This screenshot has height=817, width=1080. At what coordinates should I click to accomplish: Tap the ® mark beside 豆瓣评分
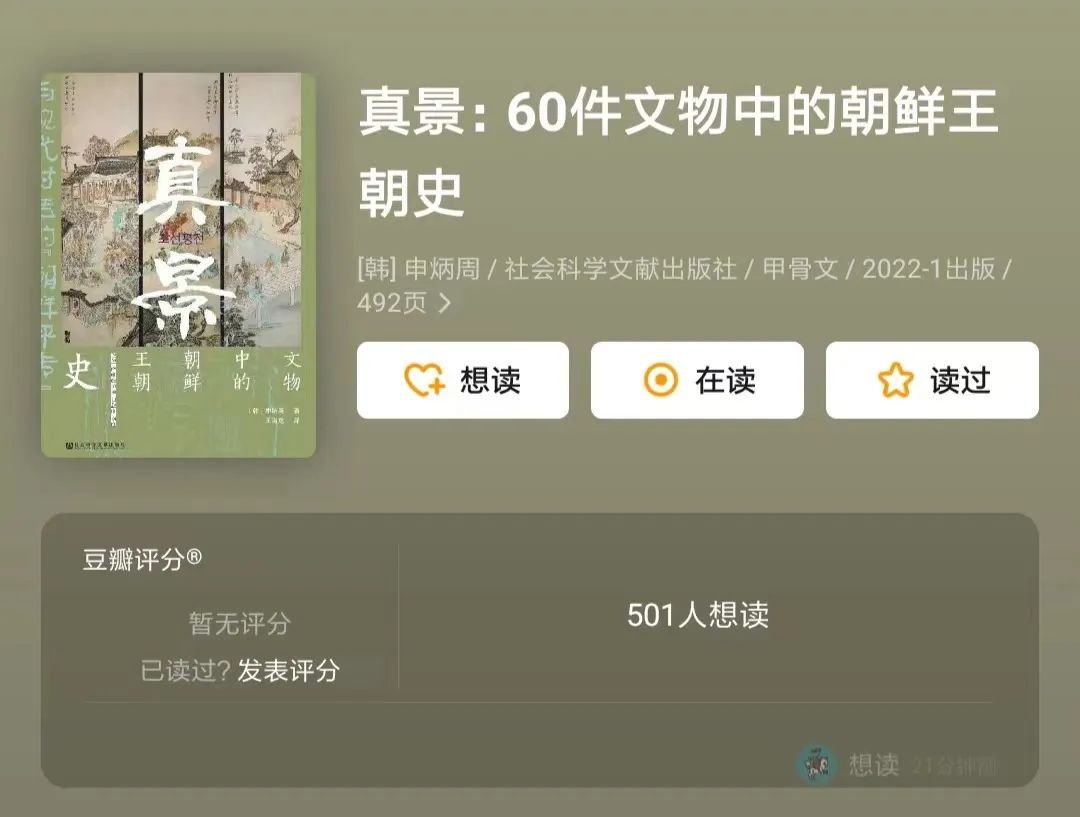[194, 557]
